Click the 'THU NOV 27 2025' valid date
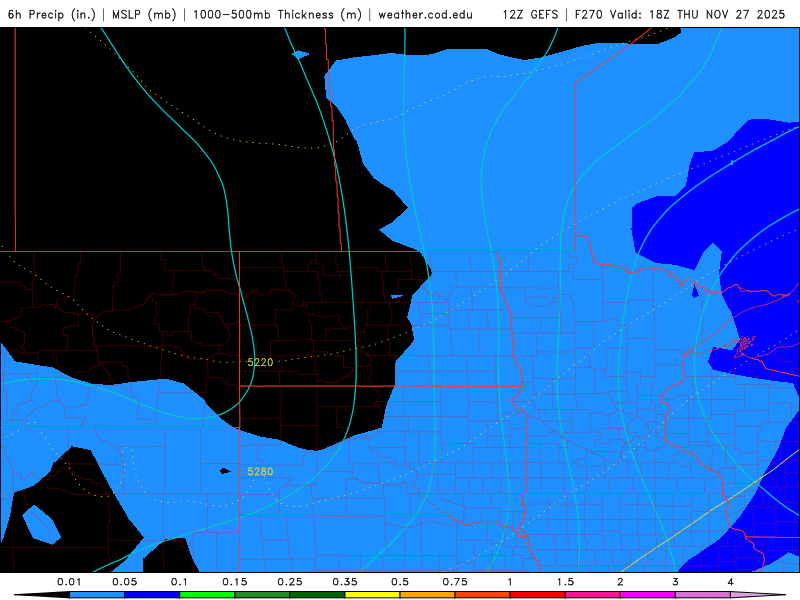800x600 pixels. coord(731,14)
